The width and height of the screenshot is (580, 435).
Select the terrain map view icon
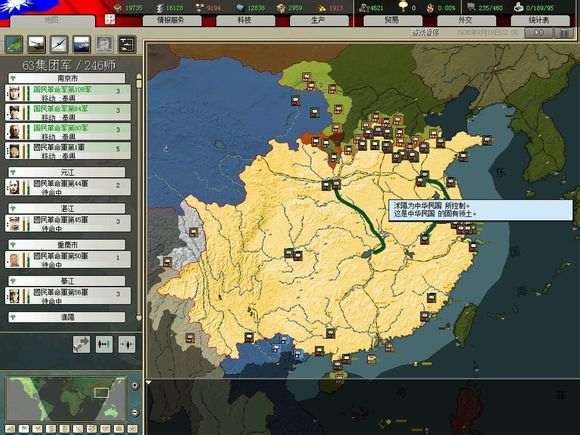pyautogui.click(x=14, y=44)
